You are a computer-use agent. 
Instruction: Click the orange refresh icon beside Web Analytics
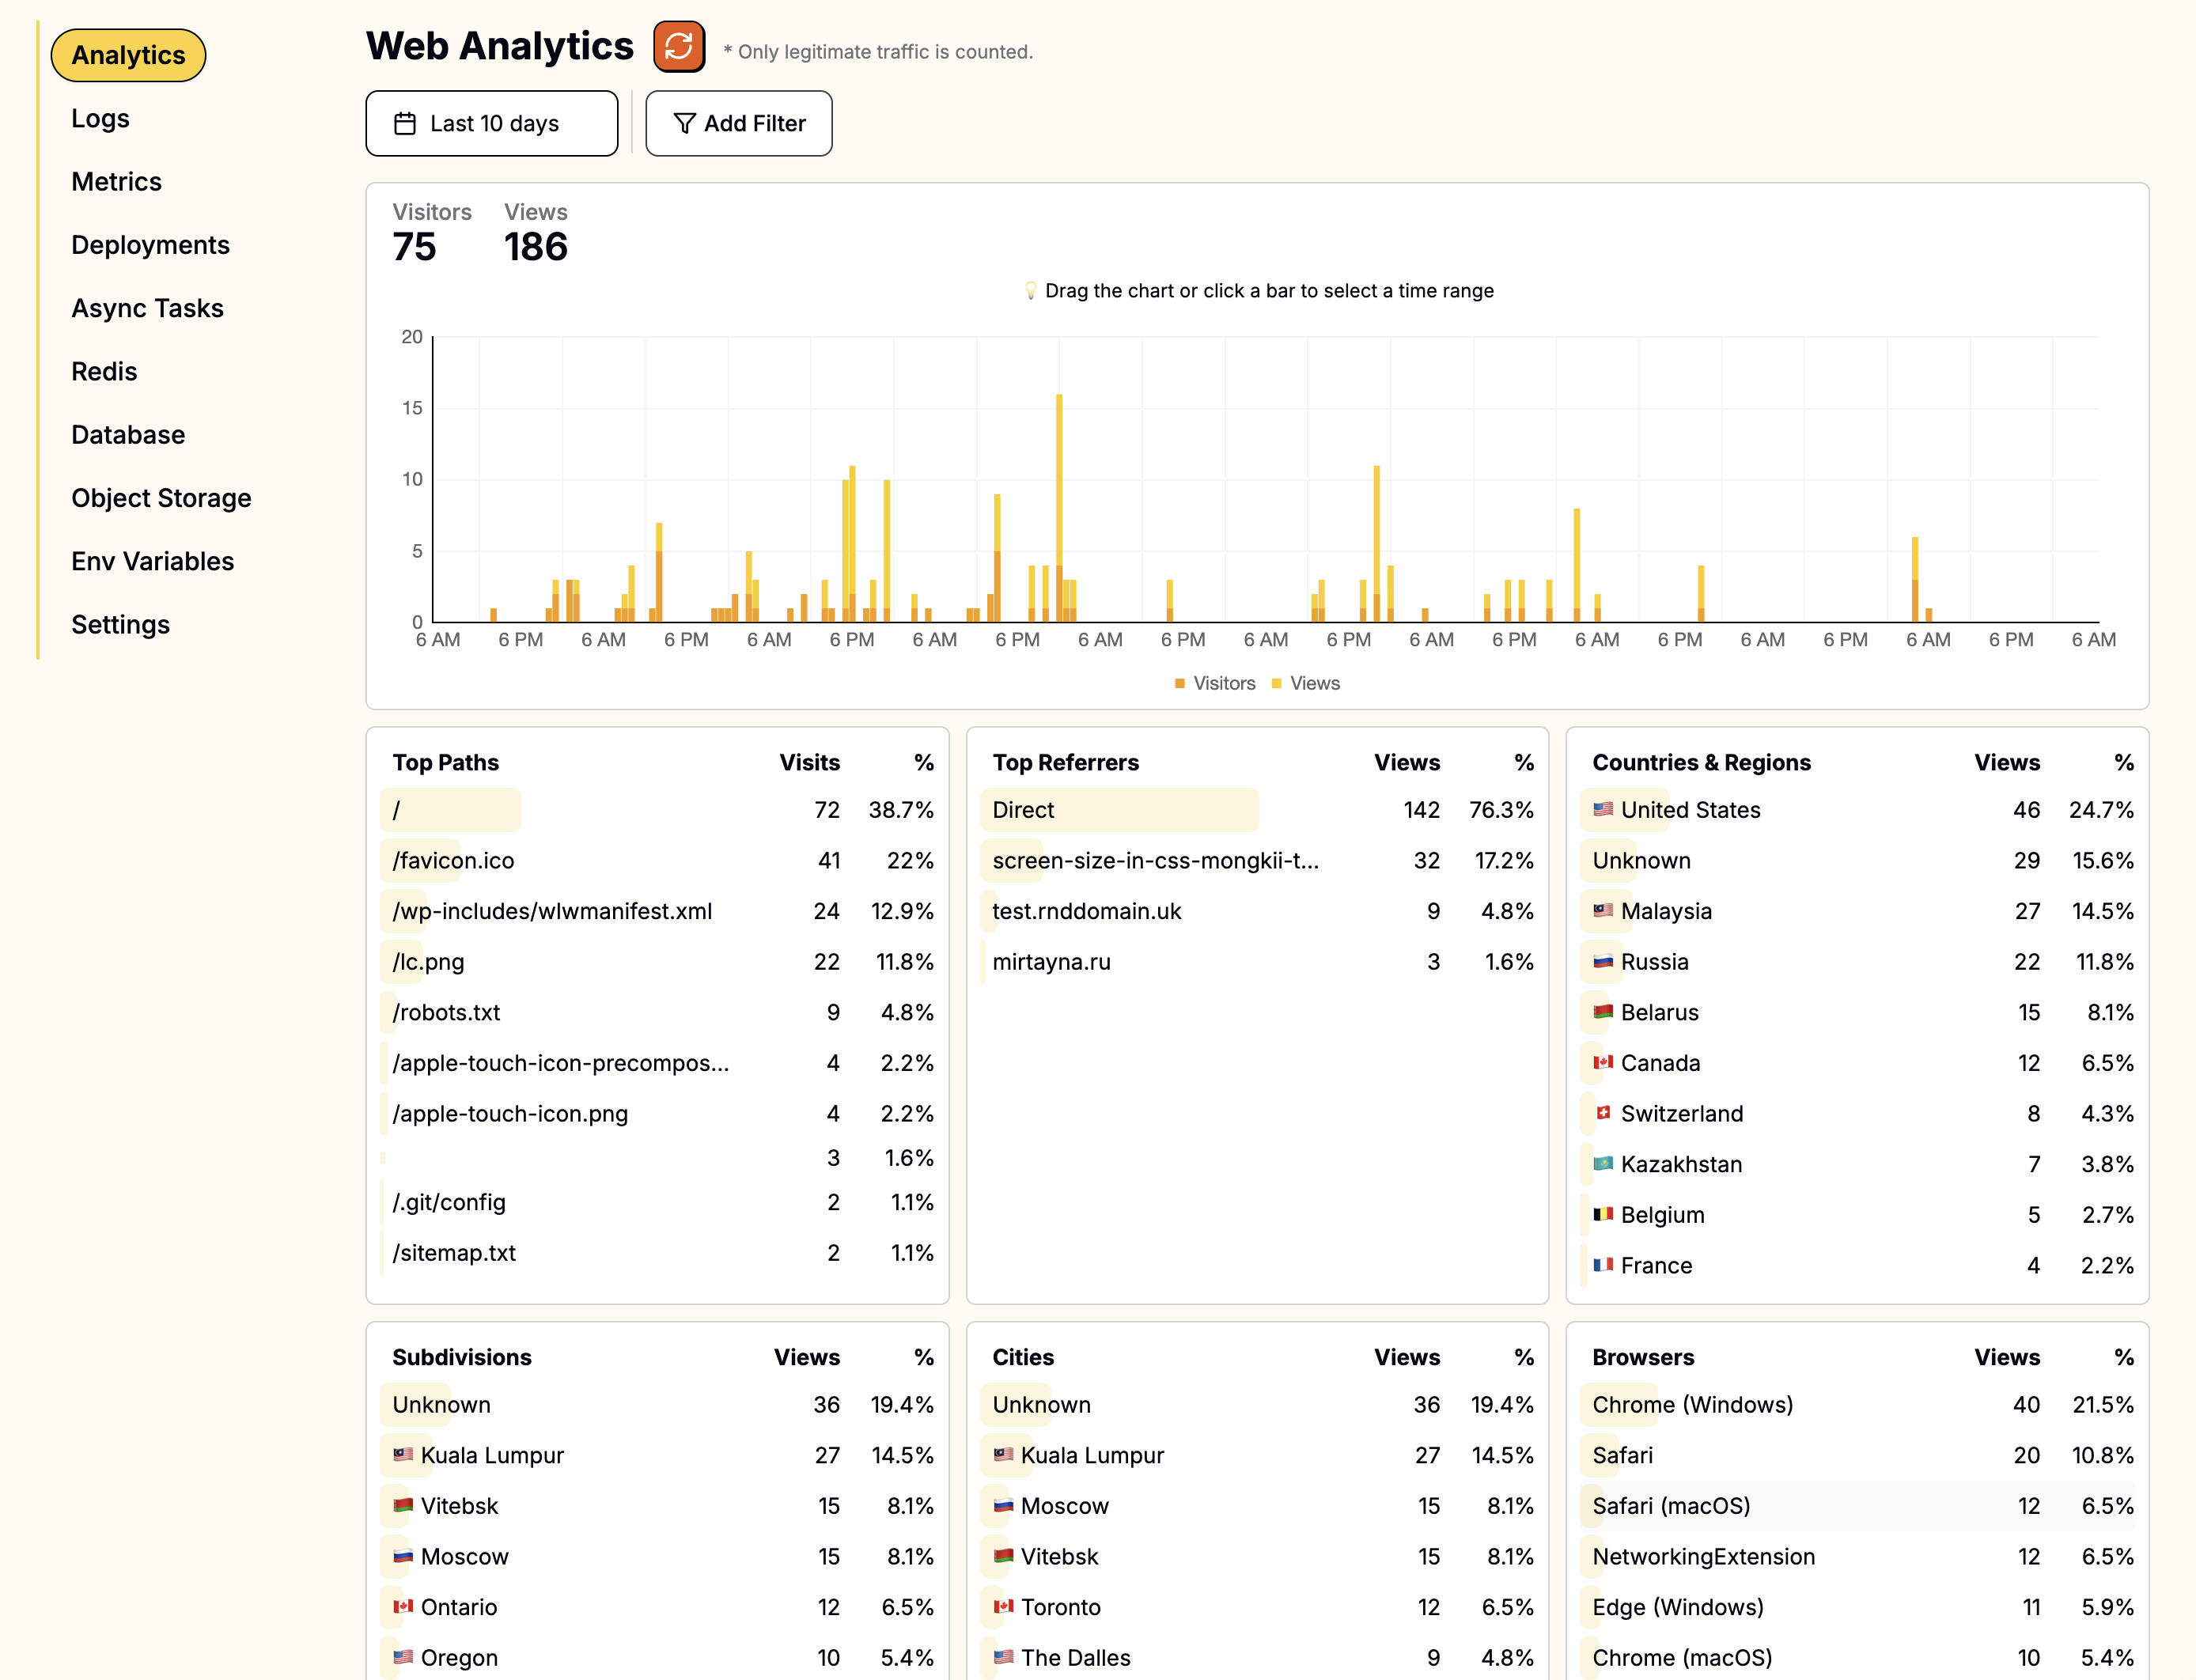pos(679,46)
